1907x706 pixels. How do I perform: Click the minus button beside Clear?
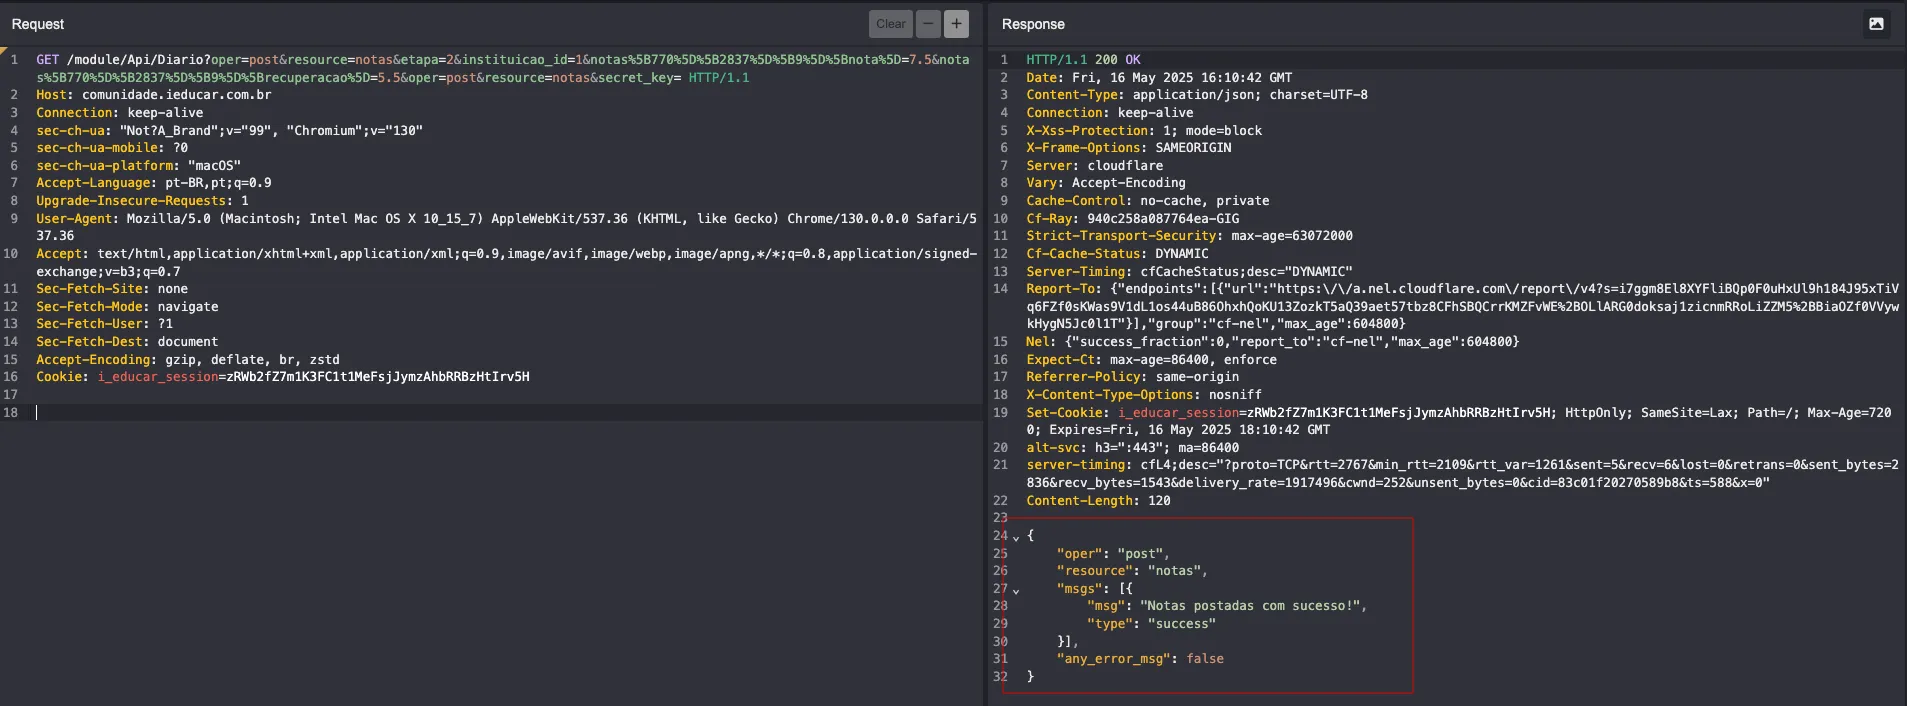[928, 24]
